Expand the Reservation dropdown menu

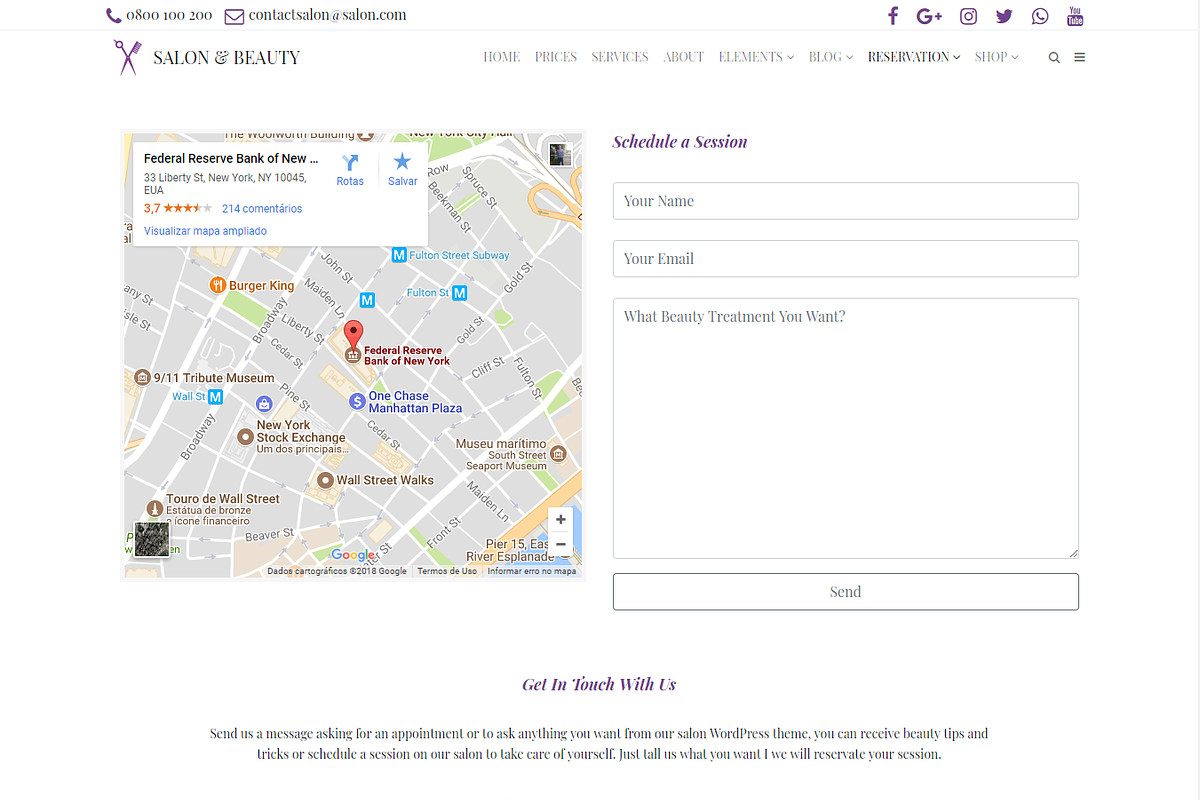point(914,57)
